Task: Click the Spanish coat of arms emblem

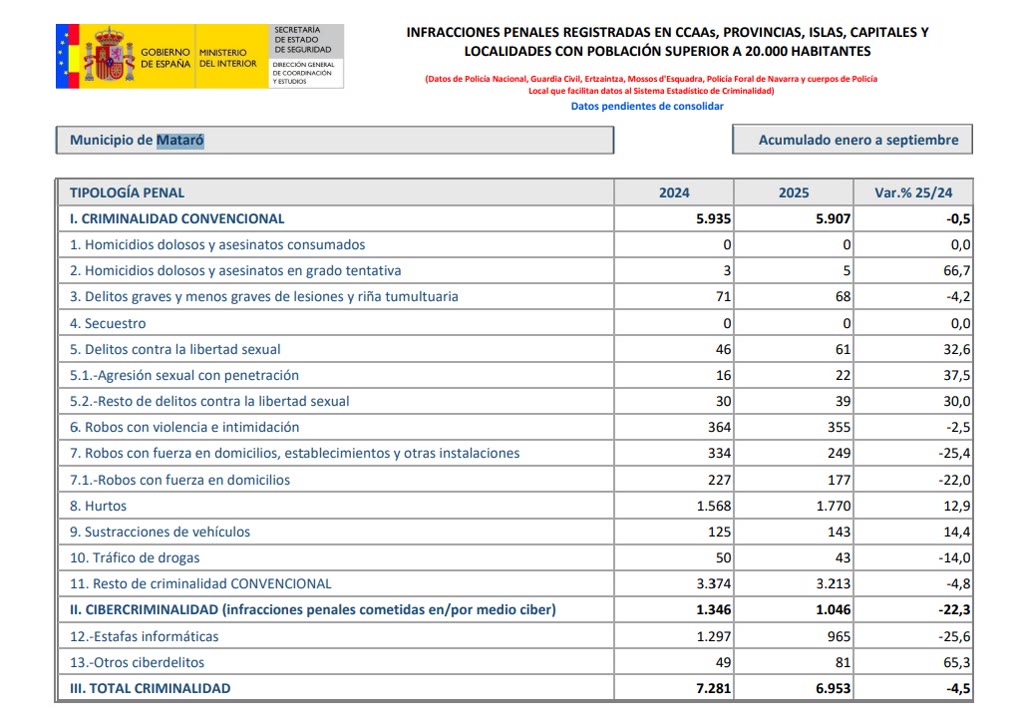Action: click(108, 56)
